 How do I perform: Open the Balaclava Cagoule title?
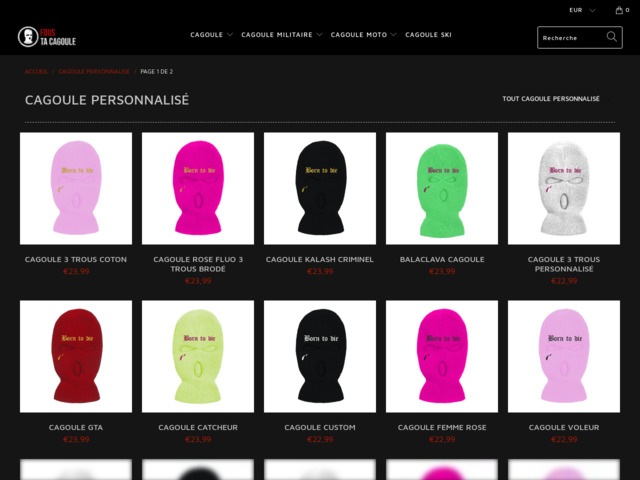(x=442, y=259)
